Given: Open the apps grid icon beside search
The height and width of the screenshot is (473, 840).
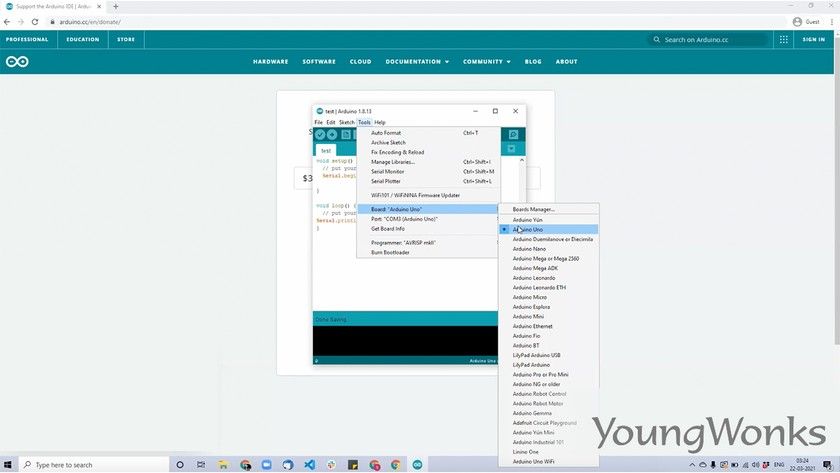Looking at the screenshot, I should (x=784, y=40).
